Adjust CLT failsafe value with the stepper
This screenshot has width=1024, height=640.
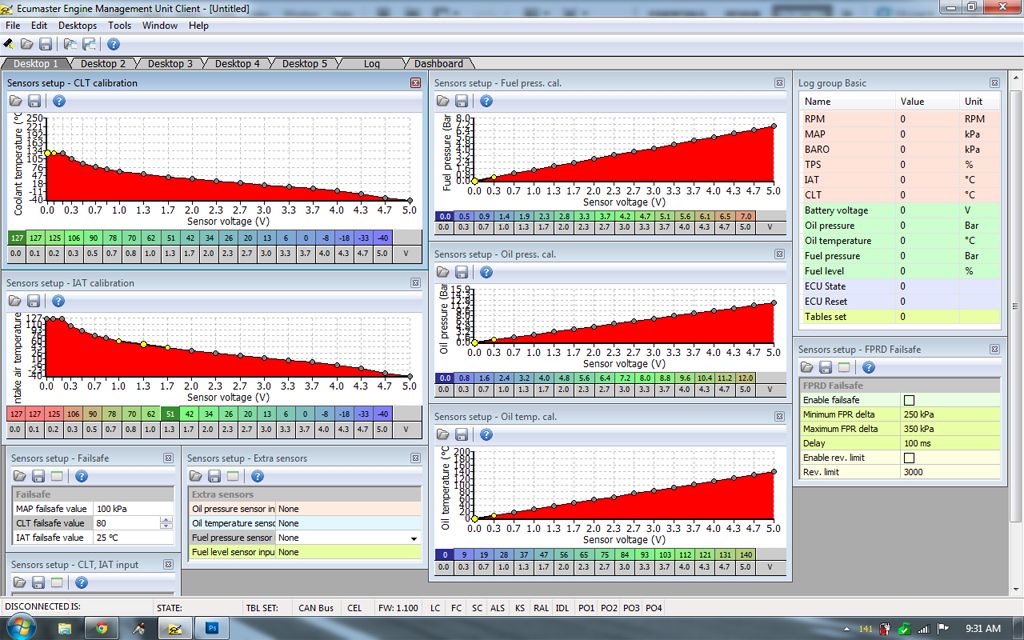point(166,523)
